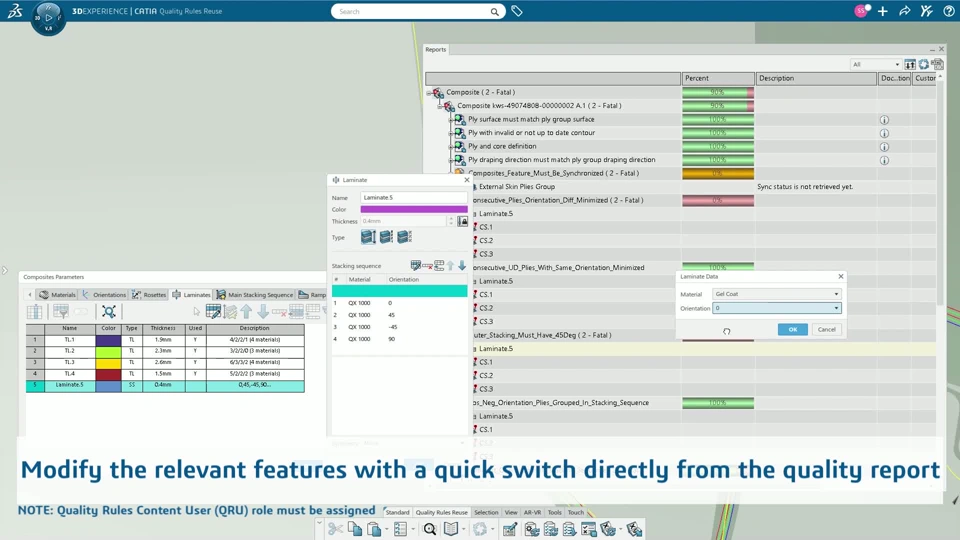The width and height of the screenshot is (960, 540).
Task: Click OK in the Laminate Data dialog
Action: coord(792,329)
